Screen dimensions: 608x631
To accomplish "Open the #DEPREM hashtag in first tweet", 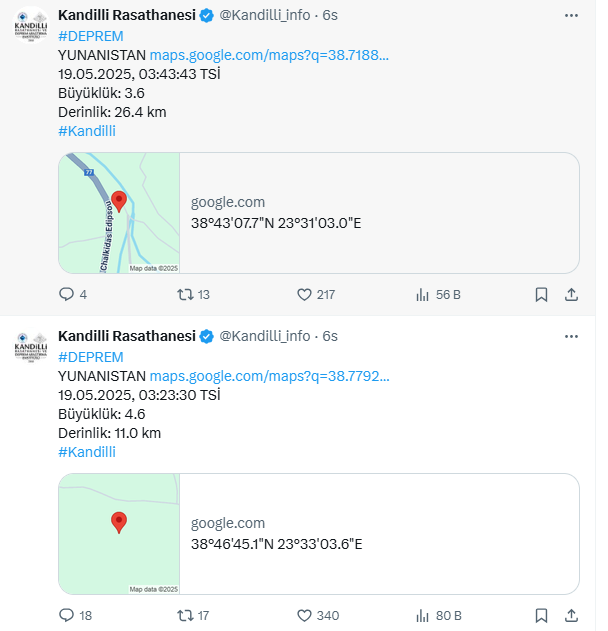I will point(91,36).
